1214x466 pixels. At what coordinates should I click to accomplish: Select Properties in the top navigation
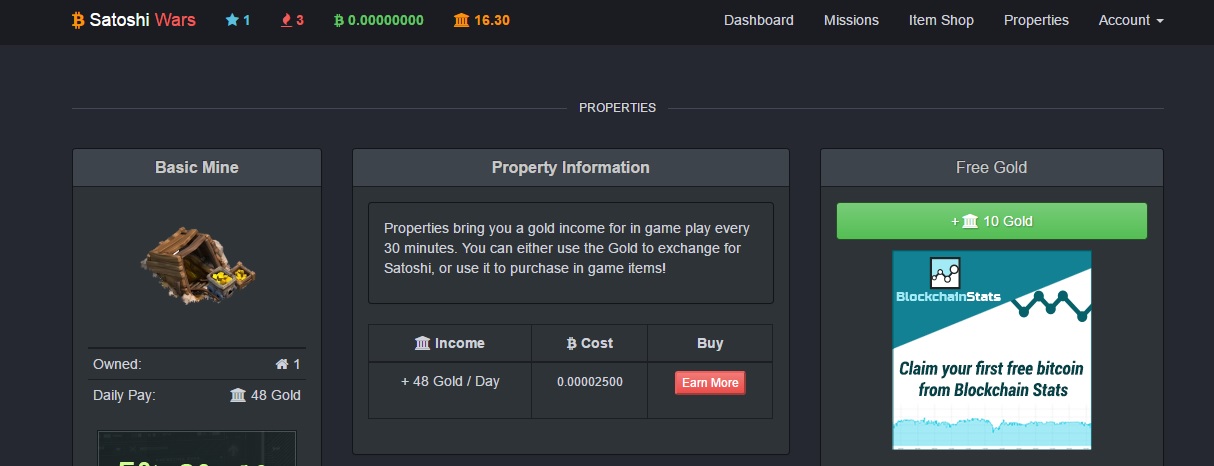(1036, 20)
